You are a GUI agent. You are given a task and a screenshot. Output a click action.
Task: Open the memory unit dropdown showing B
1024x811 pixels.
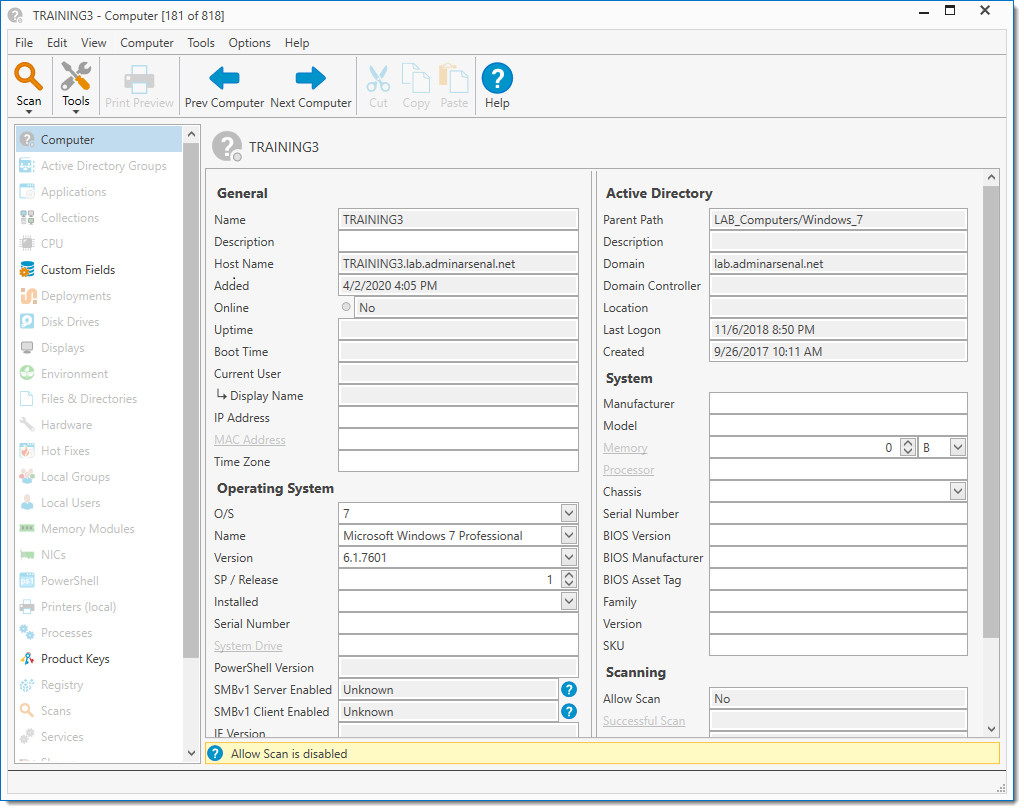click(957, 447)
